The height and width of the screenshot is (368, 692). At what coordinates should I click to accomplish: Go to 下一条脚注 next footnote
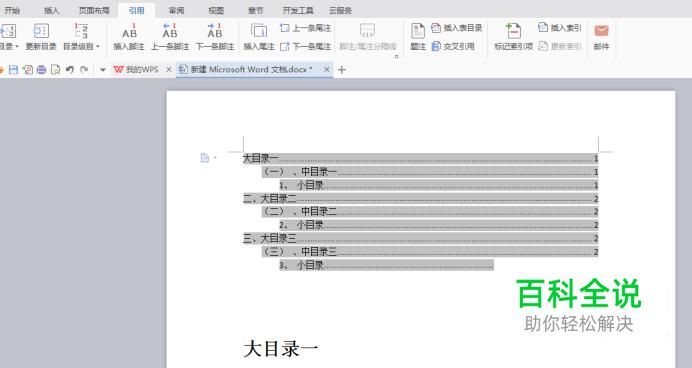[x=215, y=37]
